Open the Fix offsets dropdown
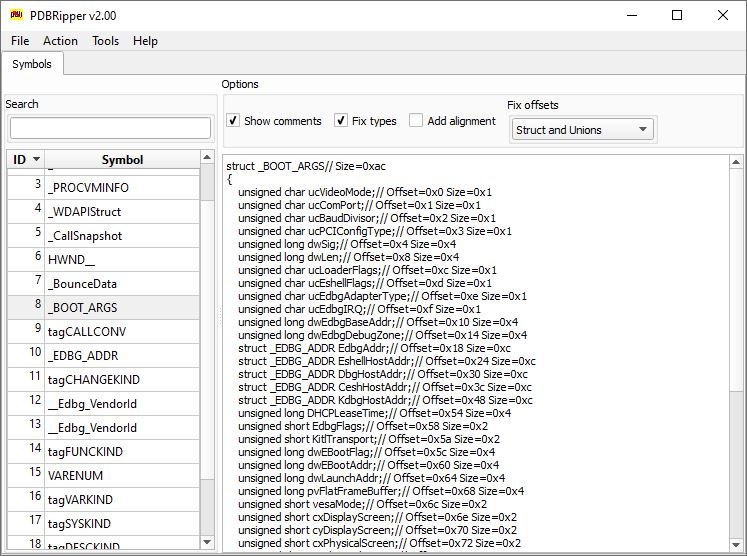The height and width of the screenshot is (556, 747). pos(582,129)
